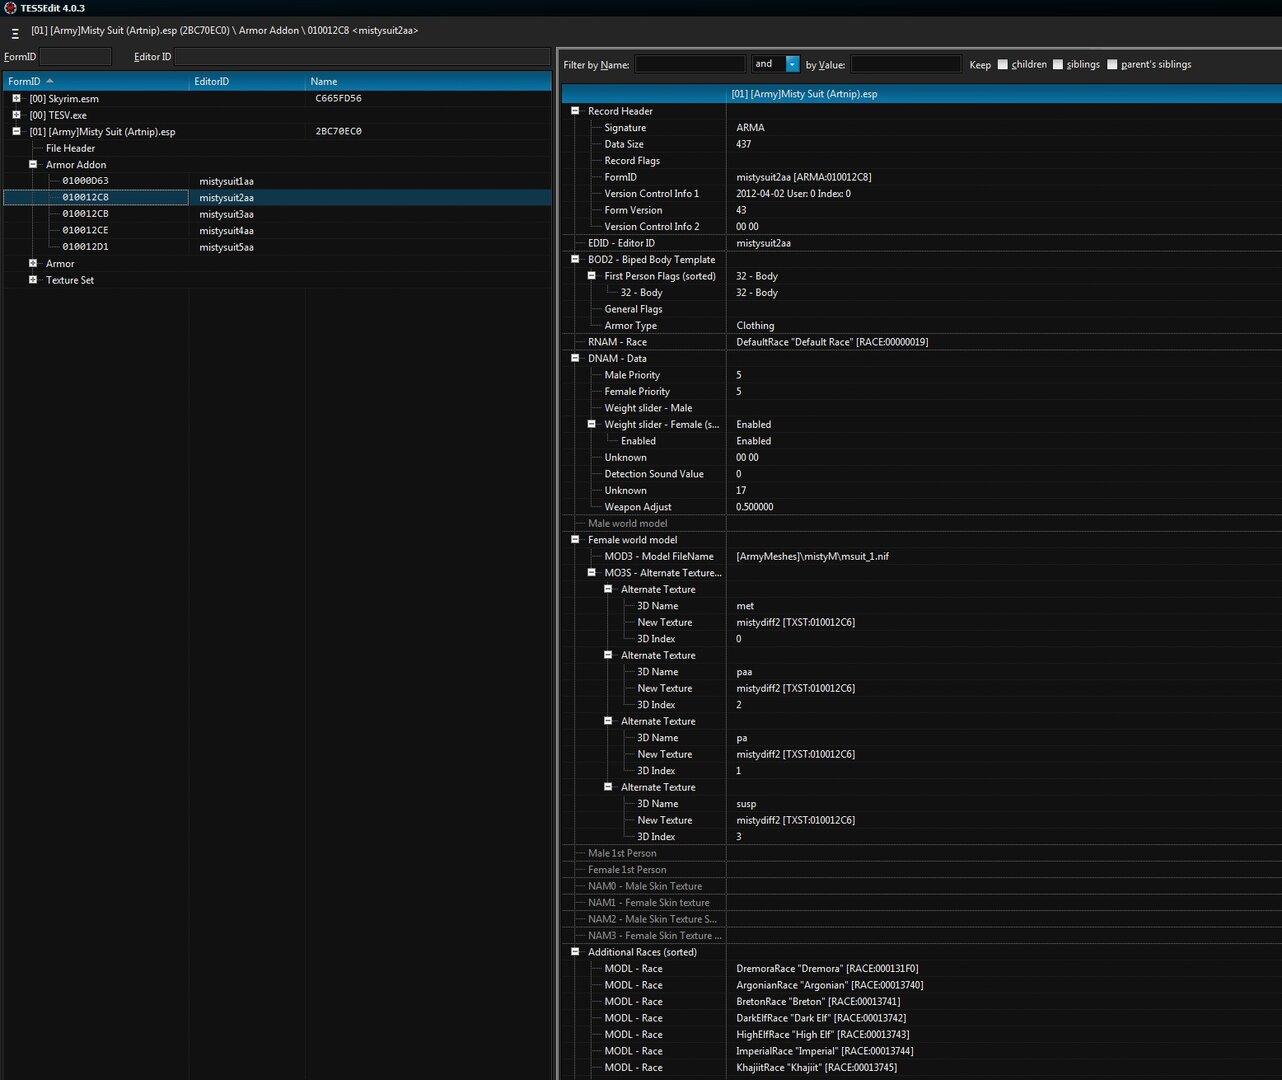Collapse the Record Header section

point(575,111)
